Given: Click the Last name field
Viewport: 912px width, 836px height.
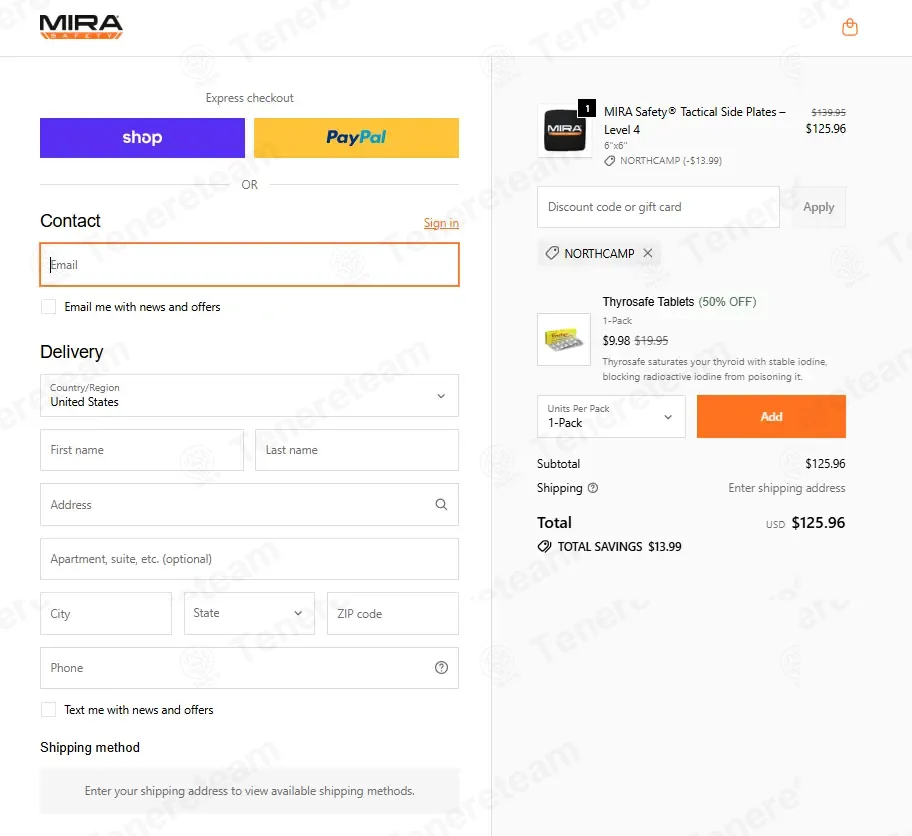Looking at the screenshot, I should [x=357, y=450].
